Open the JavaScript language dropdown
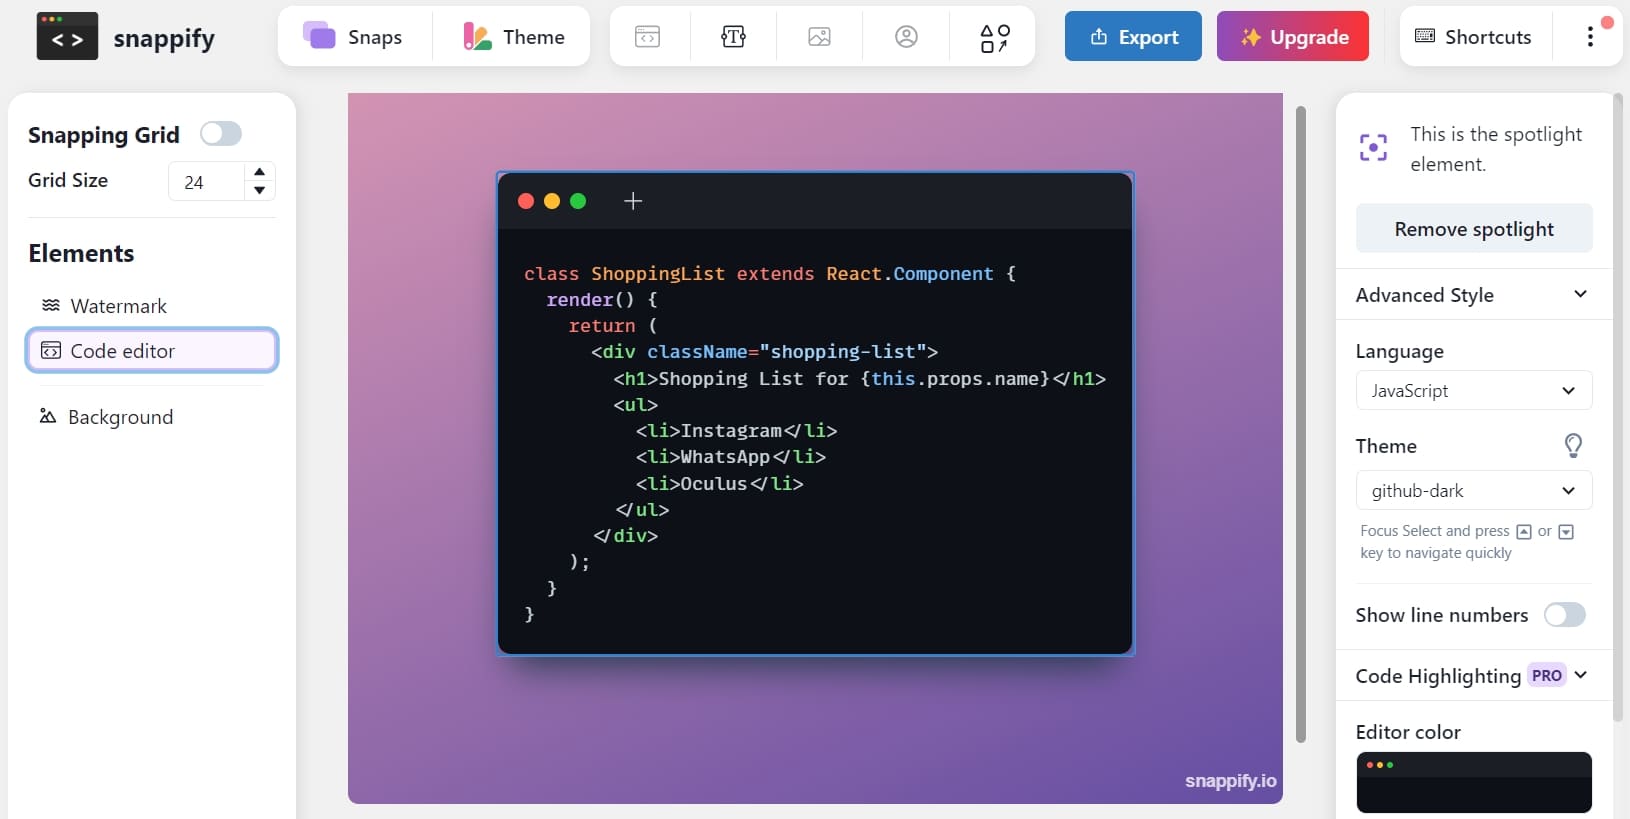 pyautogui.click(x=1473, y=391)
